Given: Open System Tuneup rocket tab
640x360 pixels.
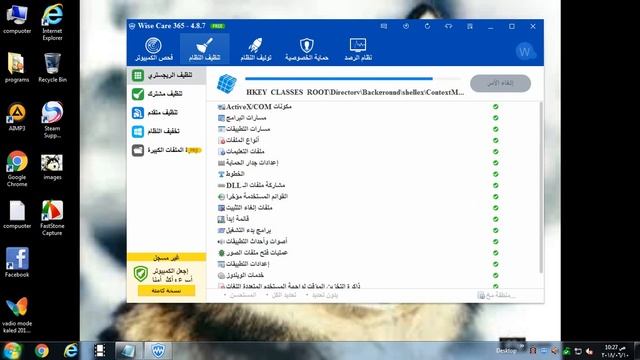Looking at the screenshot, I should (x=256, y=49).
